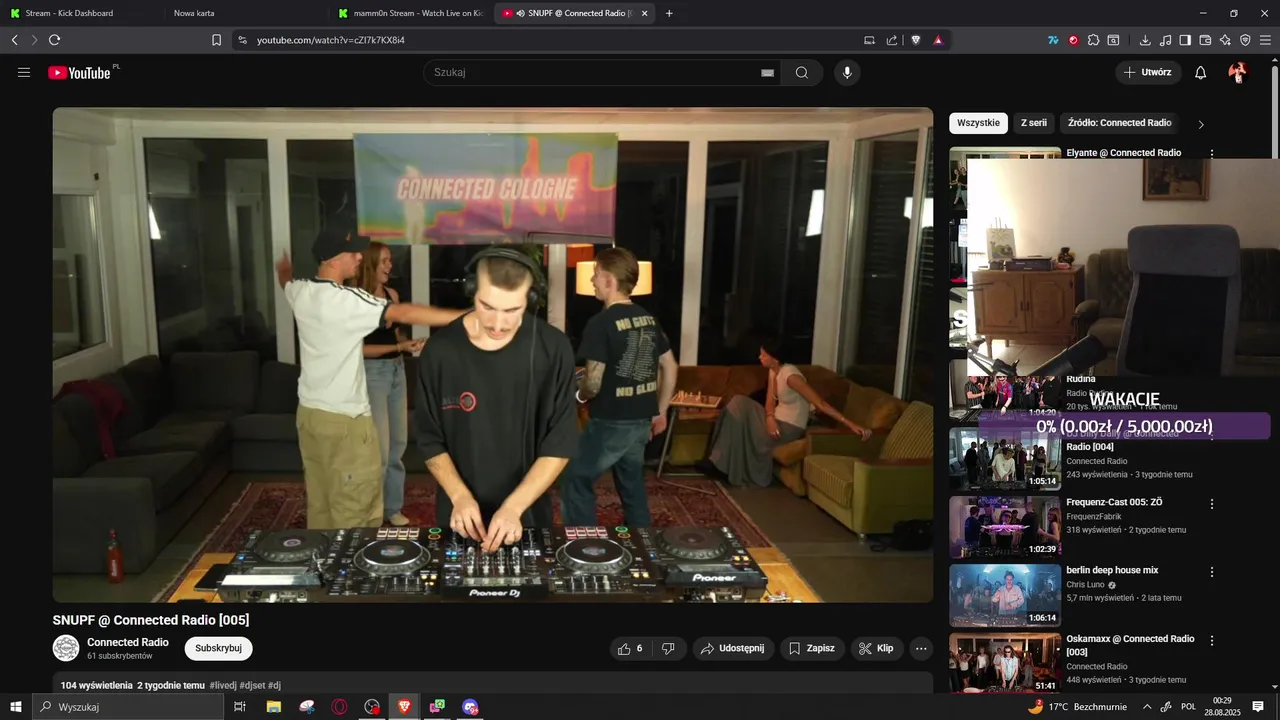Viewport: 1280px width, 720px height.
Task: Like the video with thumbs up
Action: coord(631,648)
